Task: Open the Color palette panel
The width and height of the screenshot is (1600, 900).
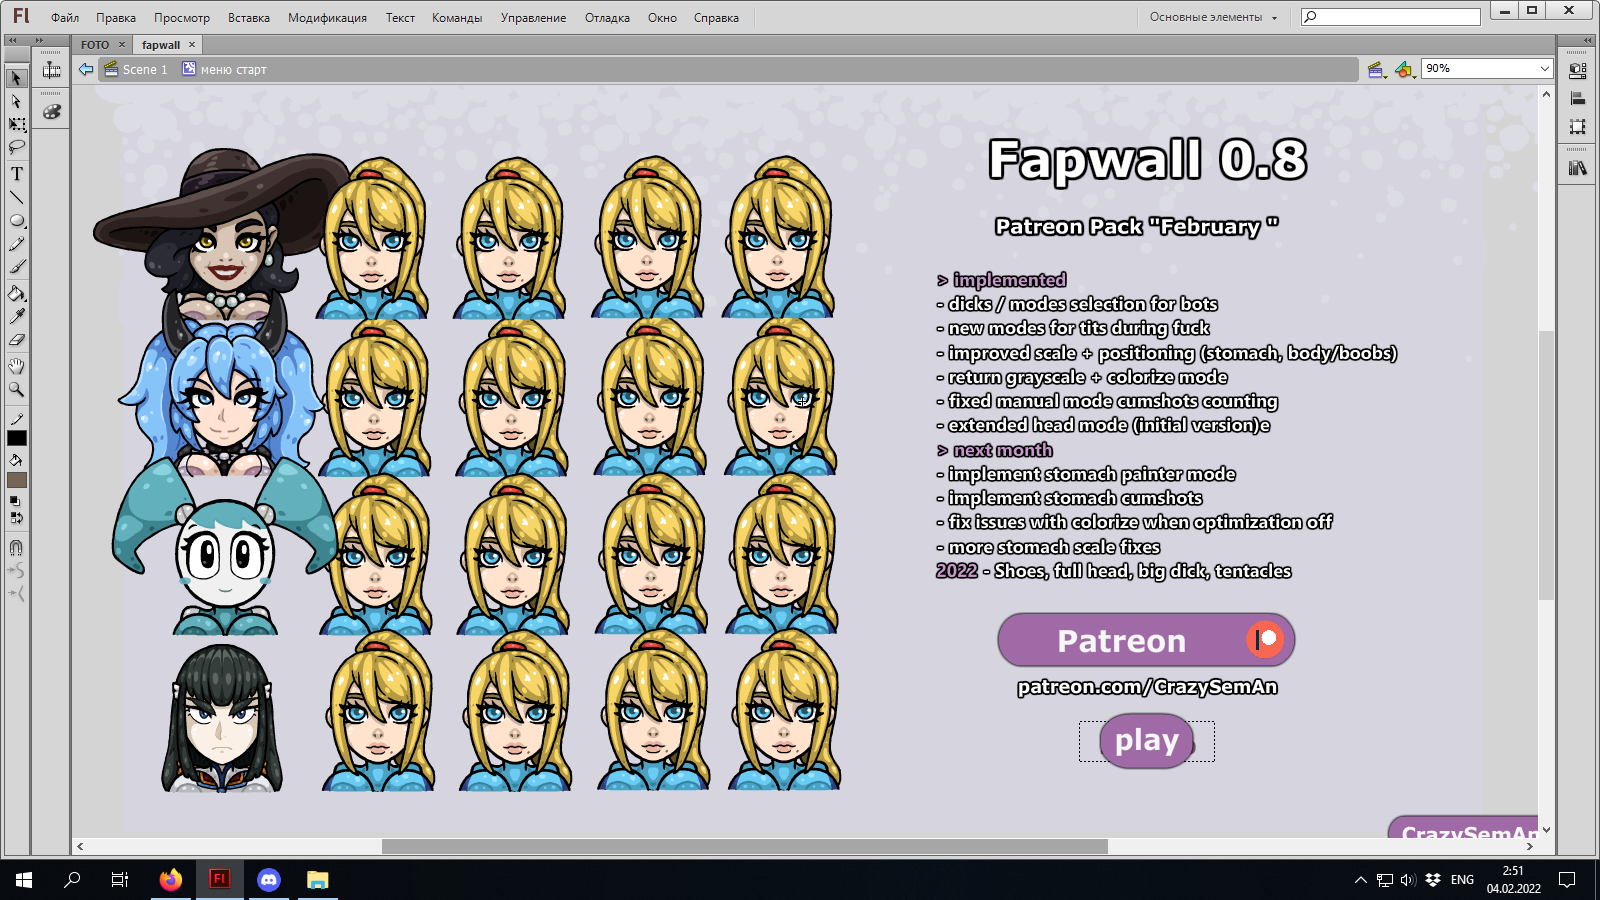Action: click(52, 112)
